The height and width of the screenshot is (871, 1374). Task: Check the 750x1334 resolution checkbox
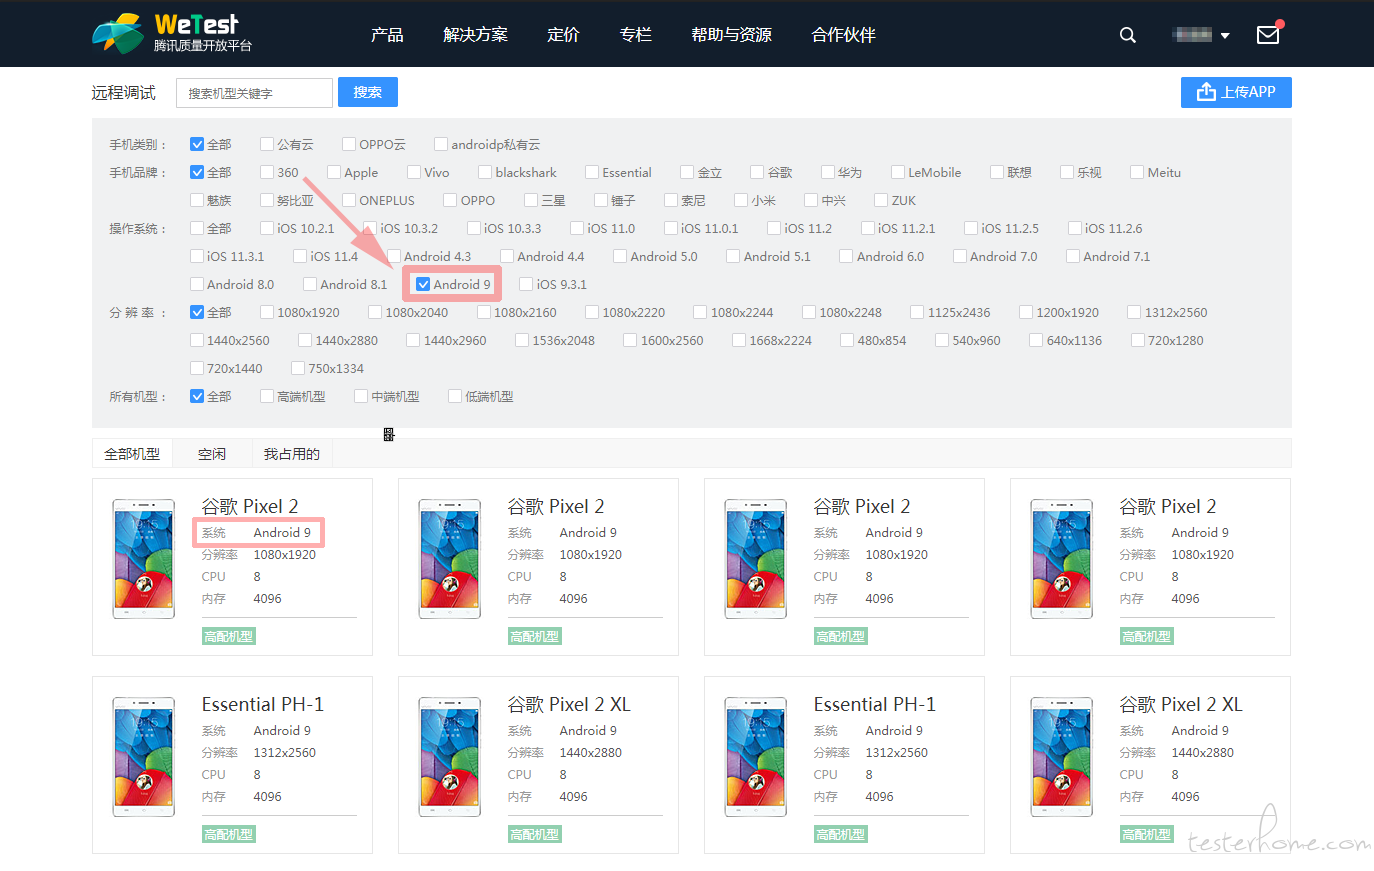298,368
